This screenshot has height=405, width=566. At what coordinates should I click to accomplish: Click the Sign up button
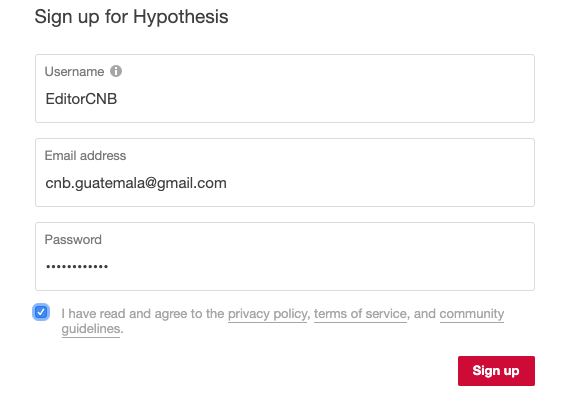[496, 371]
